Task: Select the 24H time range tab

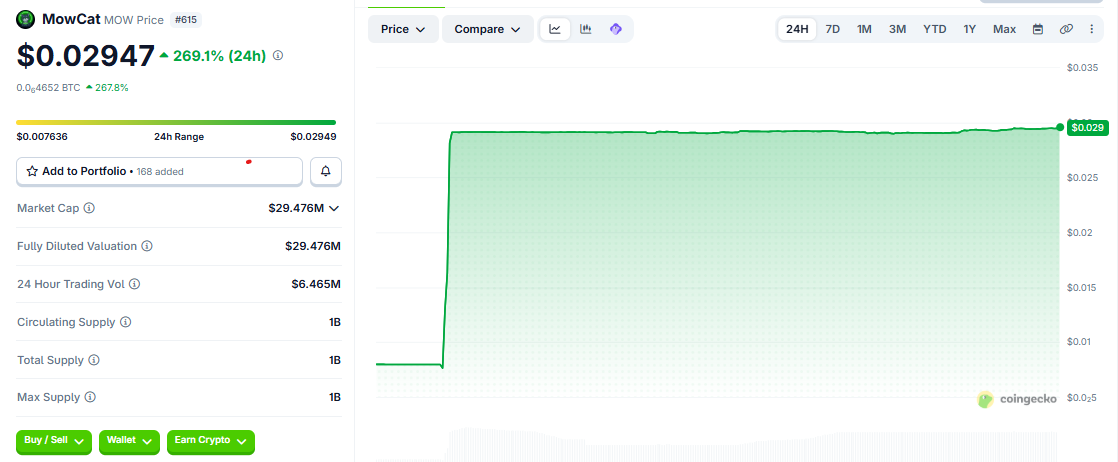Action: (797, 29)
